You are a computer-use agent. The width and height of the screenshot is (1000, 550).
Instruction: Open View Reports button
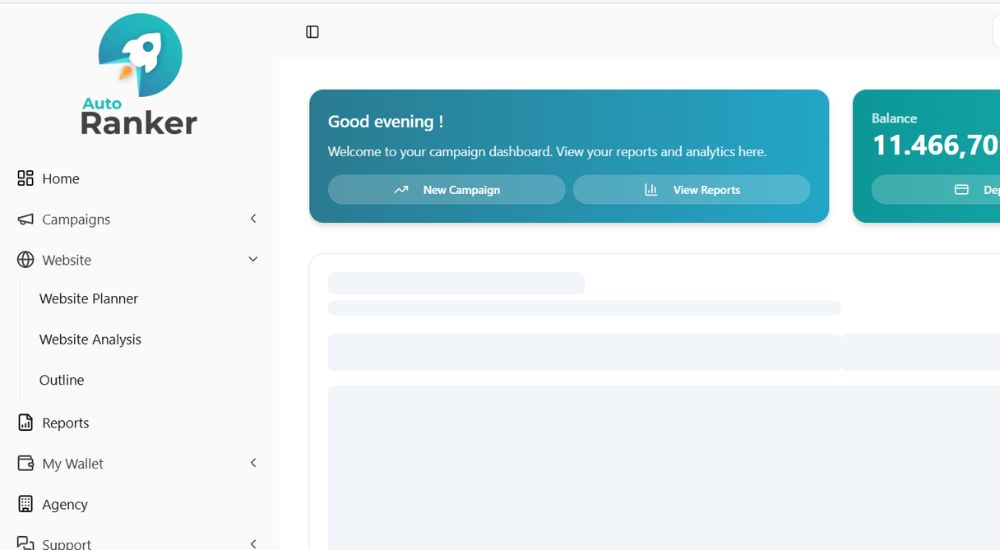coord(692,190)
